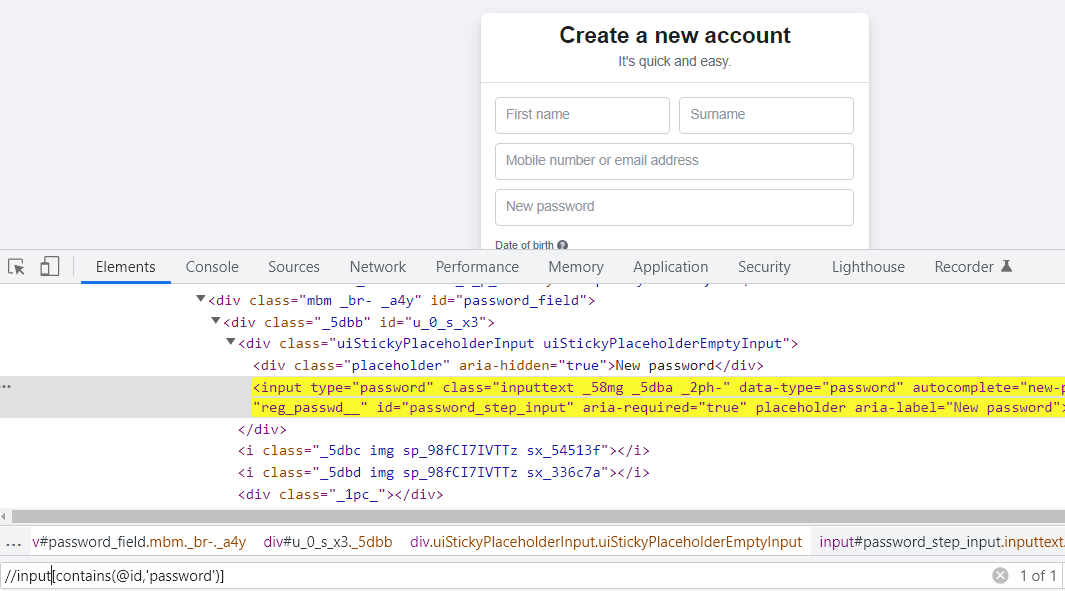Open the row actions ellipsis beside the highlighted input
The width and height of the screenshot is (1065, 591).
click(6, 387)
